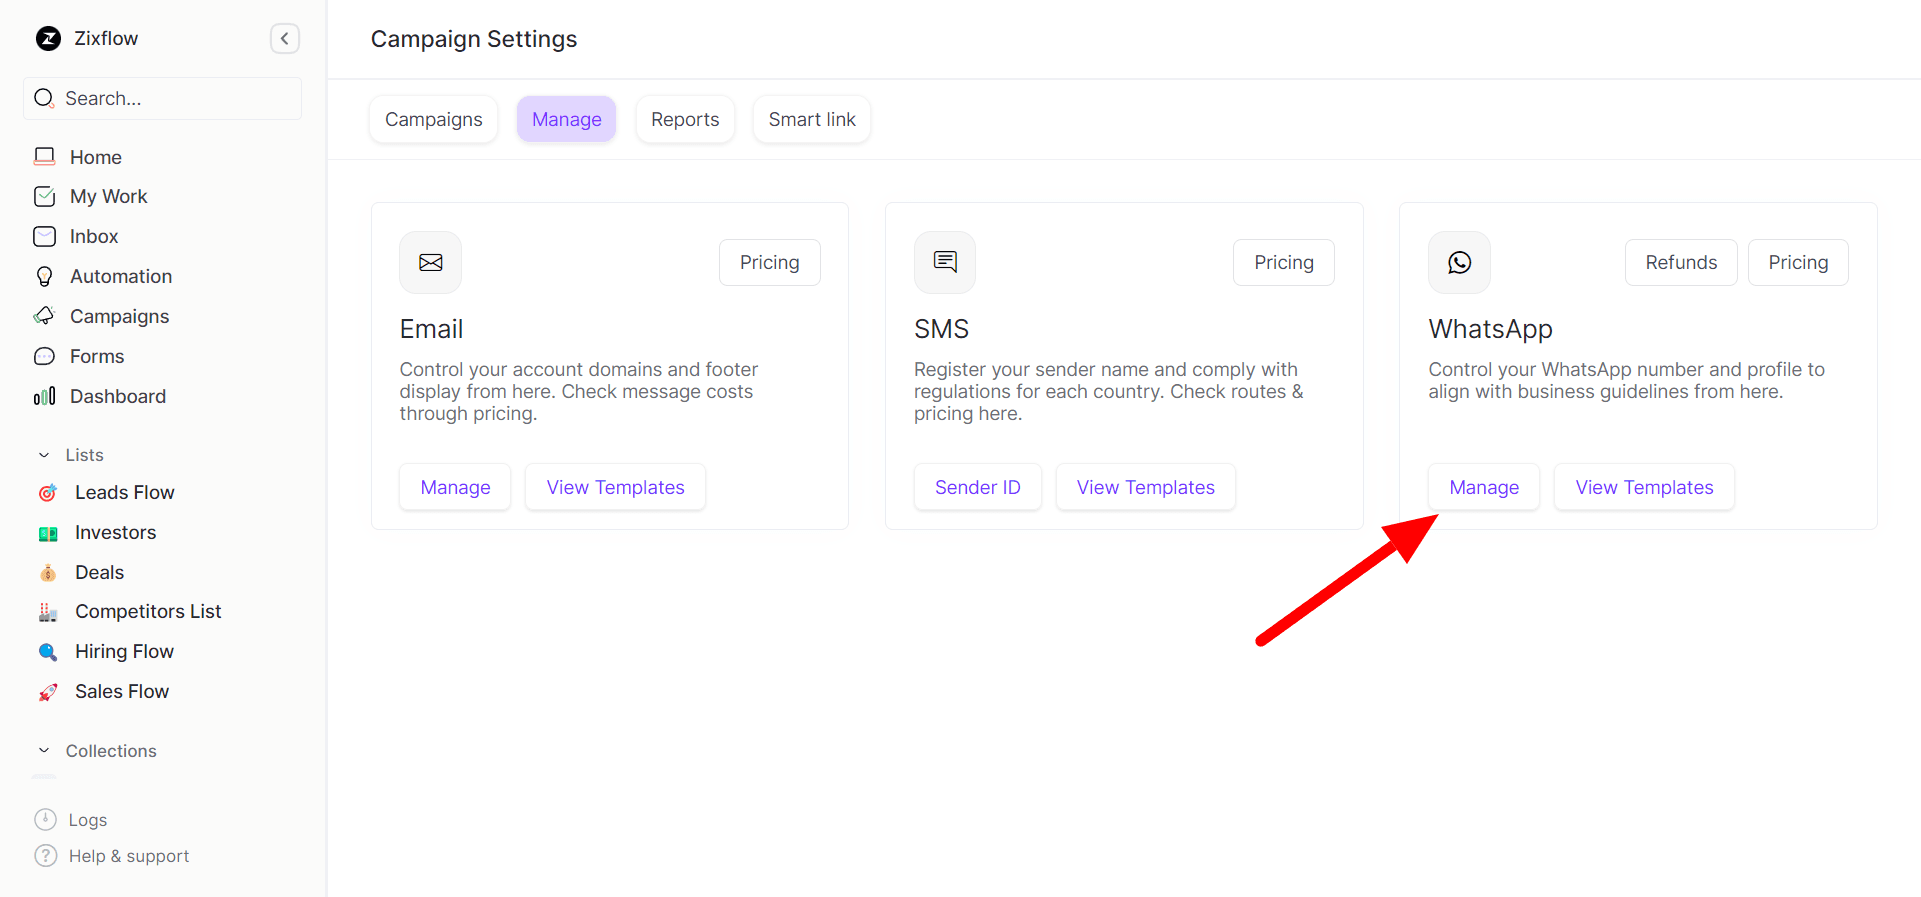This screenshot has width=1921, height=897.
Task: Click the Zixflow logo icon
Action: pos(48,39)
